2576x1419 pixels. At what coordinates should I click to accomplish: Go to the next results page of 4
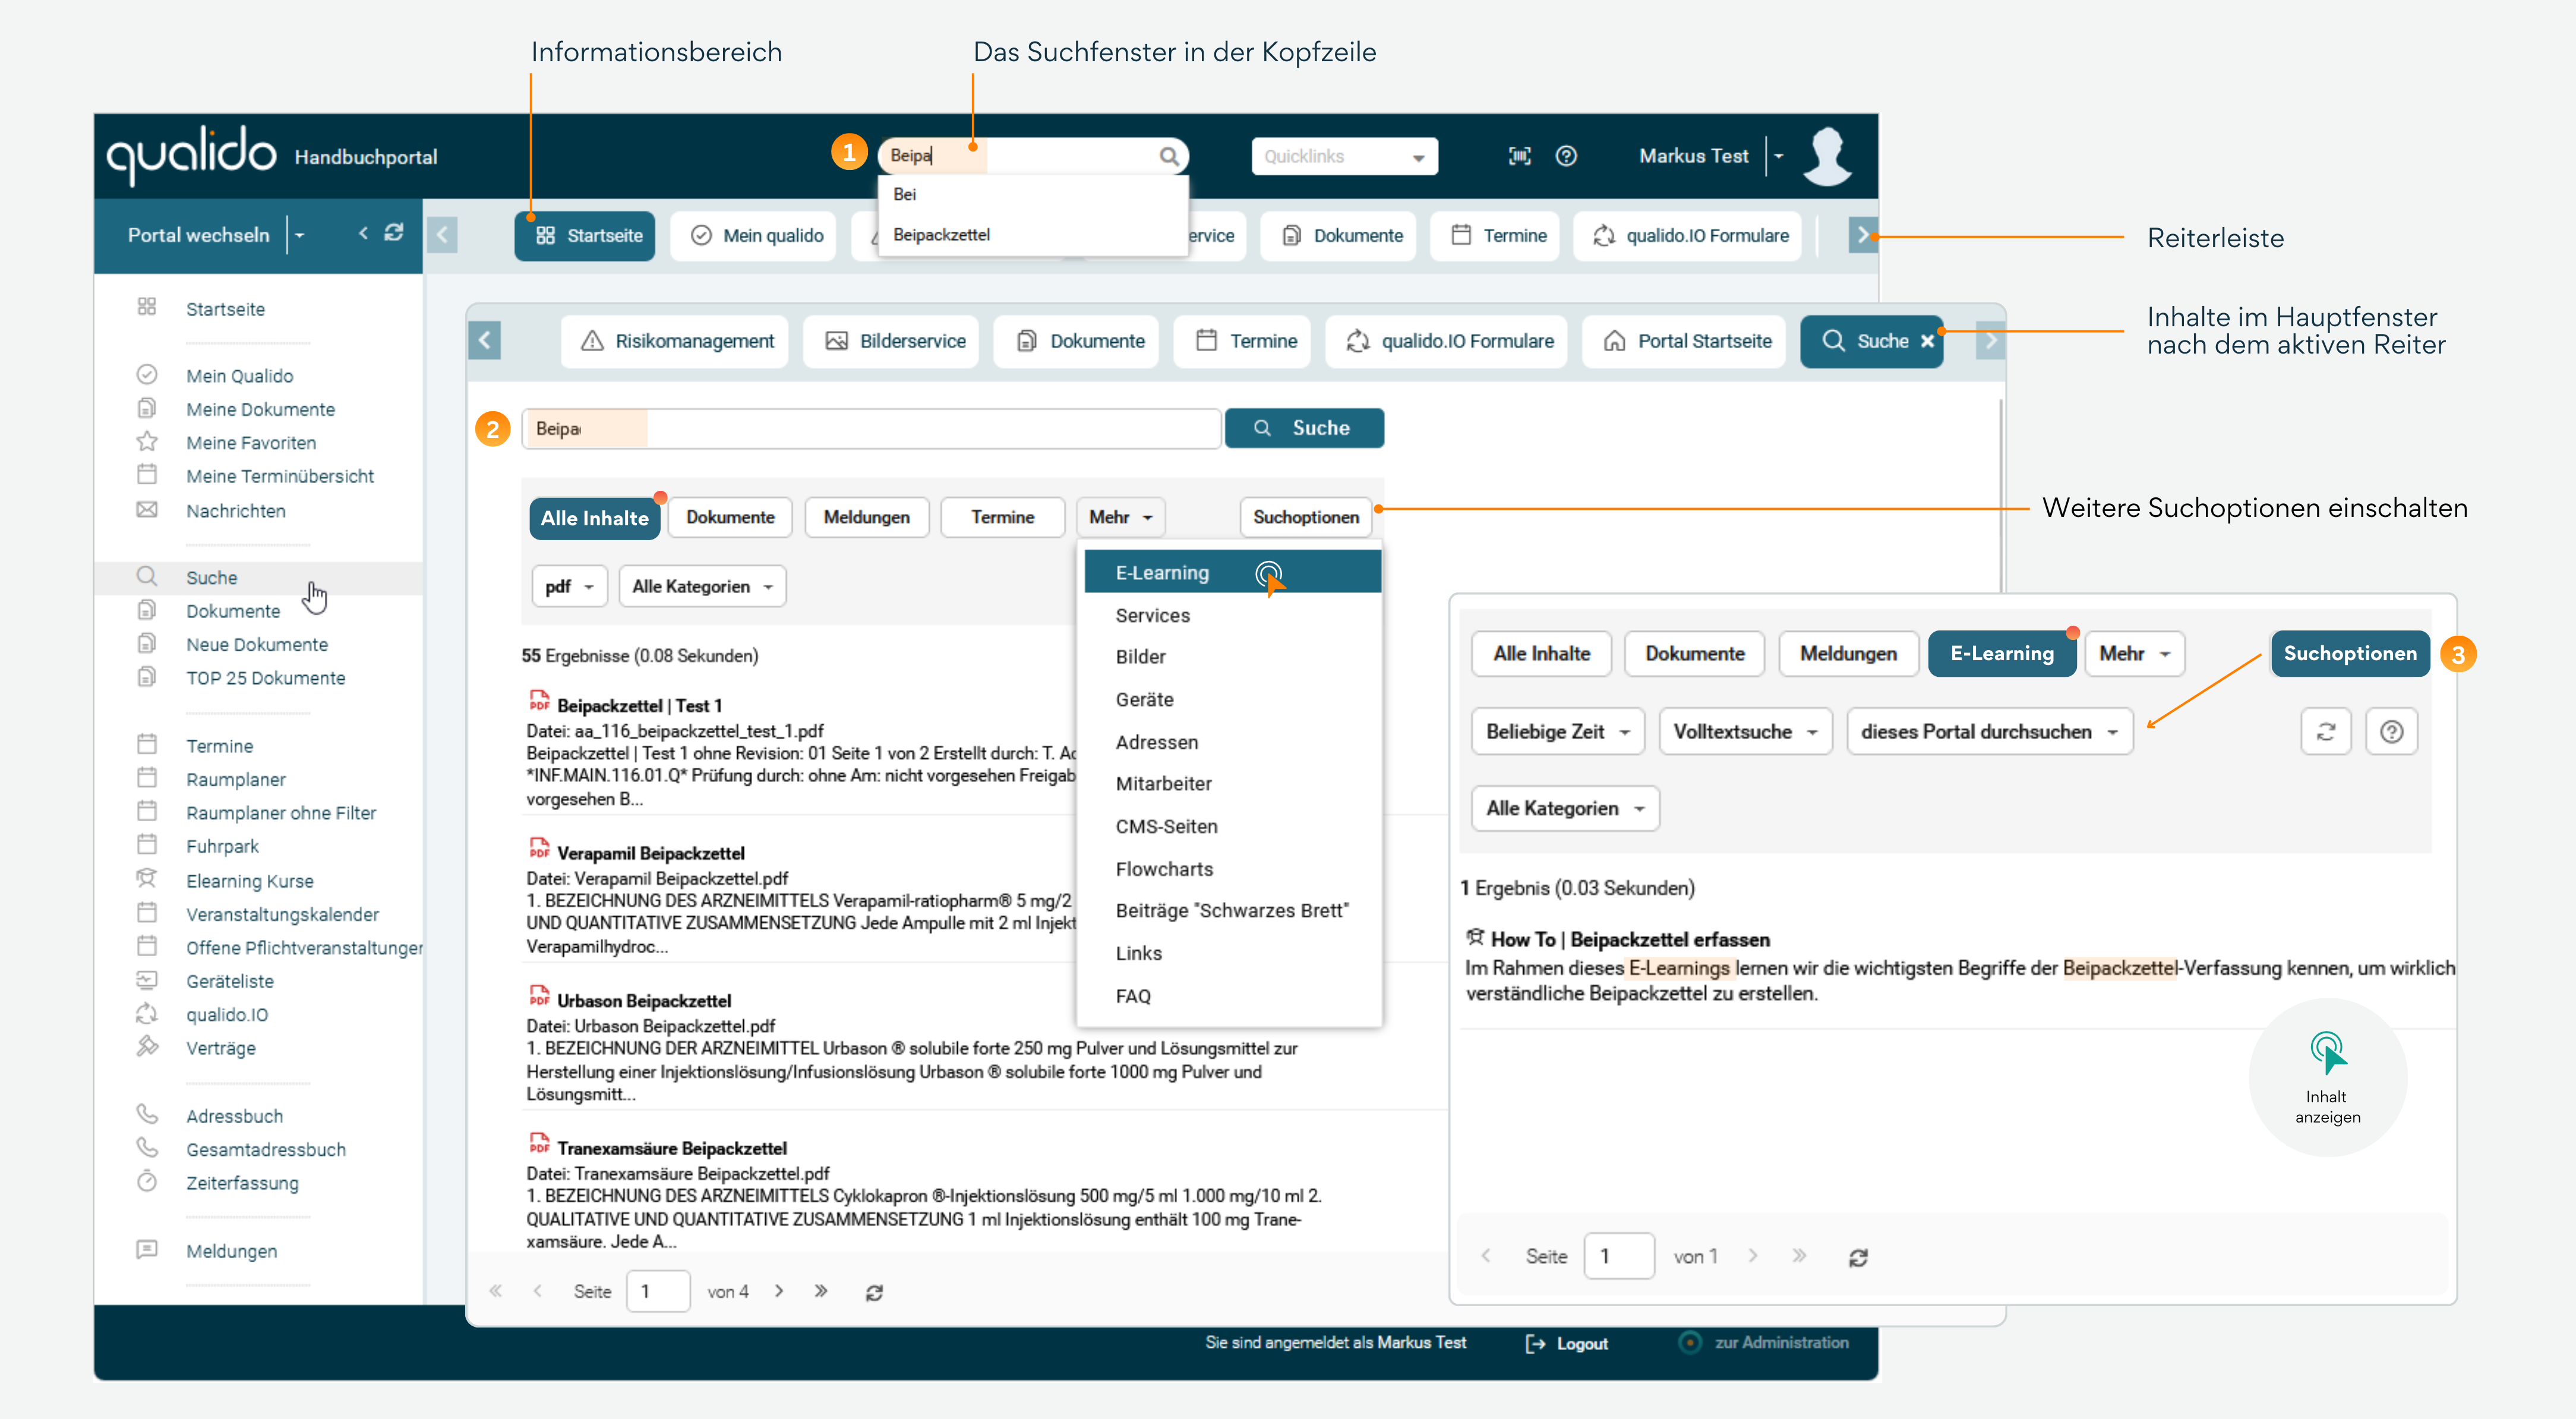(779, 1291)
